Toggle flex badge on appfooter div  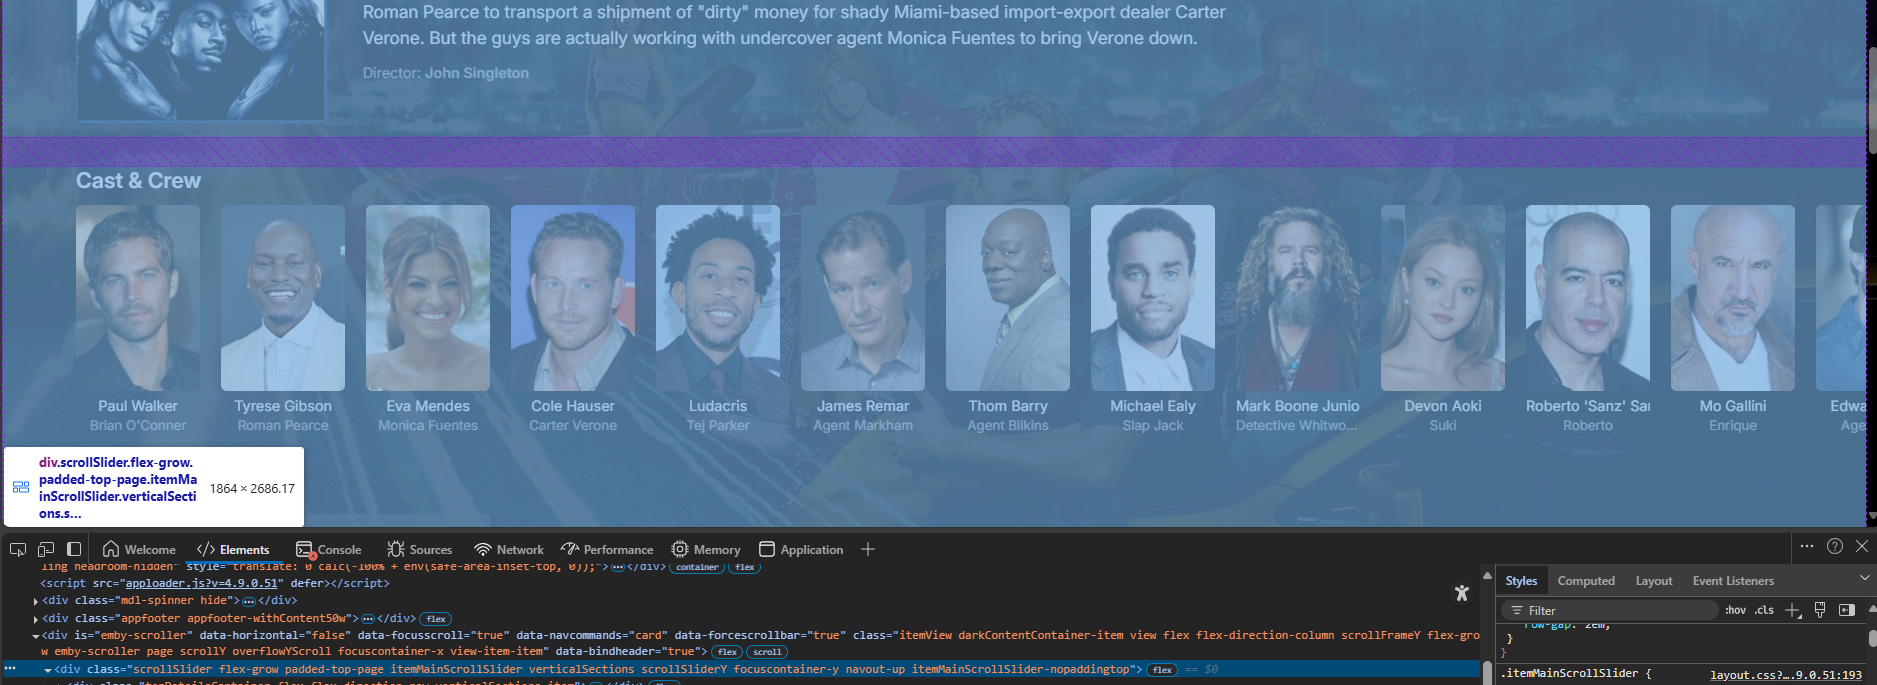(436, 619)
